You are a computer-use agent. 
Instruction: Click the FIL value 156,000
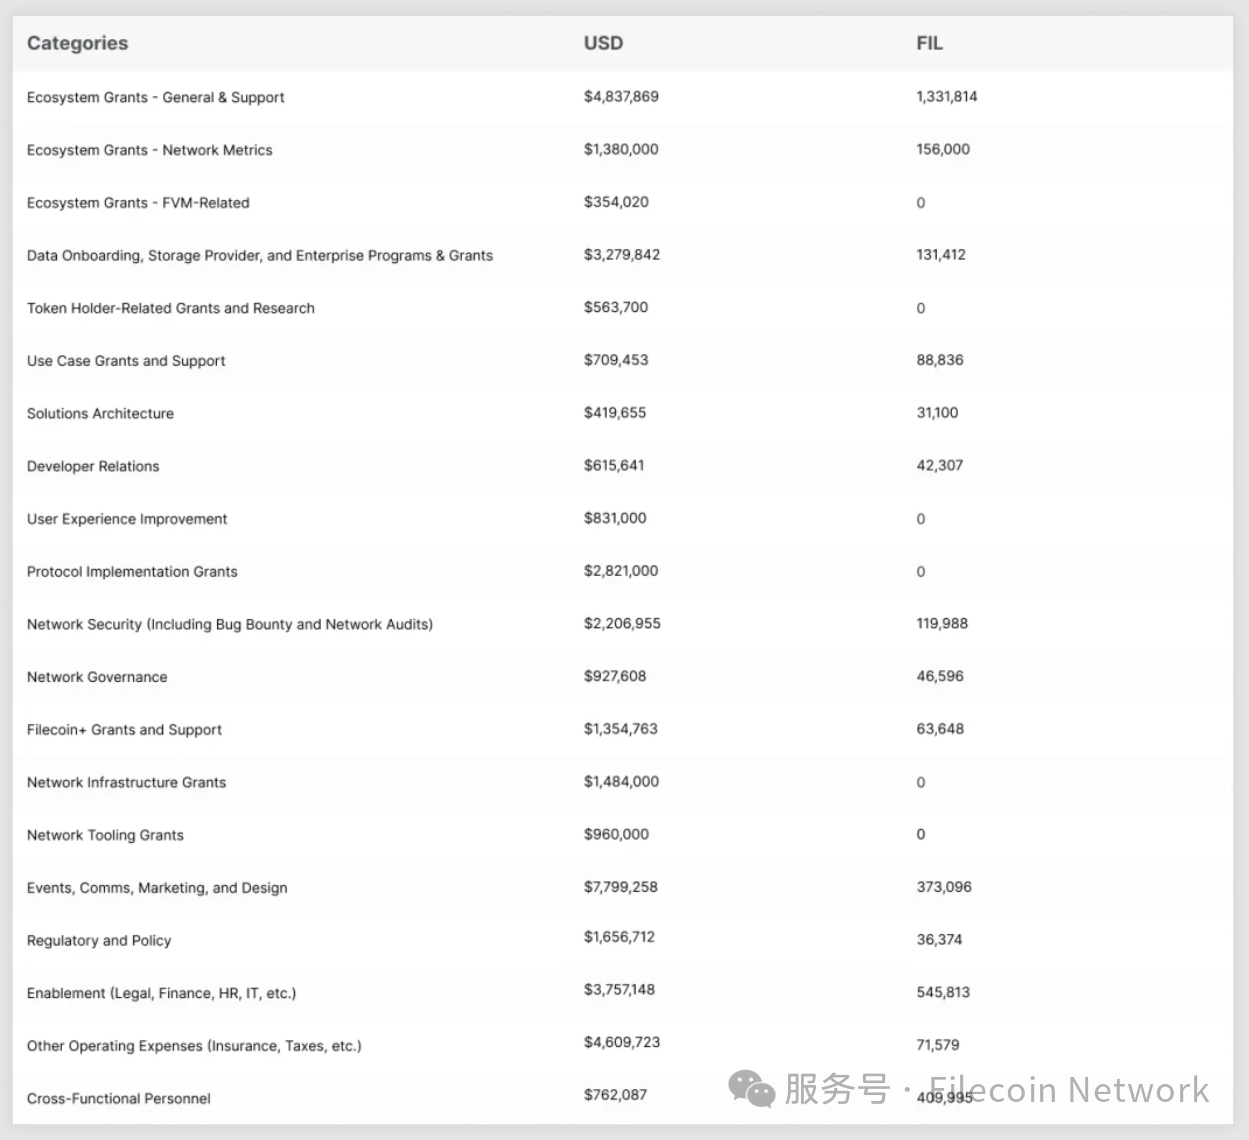(943, 149)
